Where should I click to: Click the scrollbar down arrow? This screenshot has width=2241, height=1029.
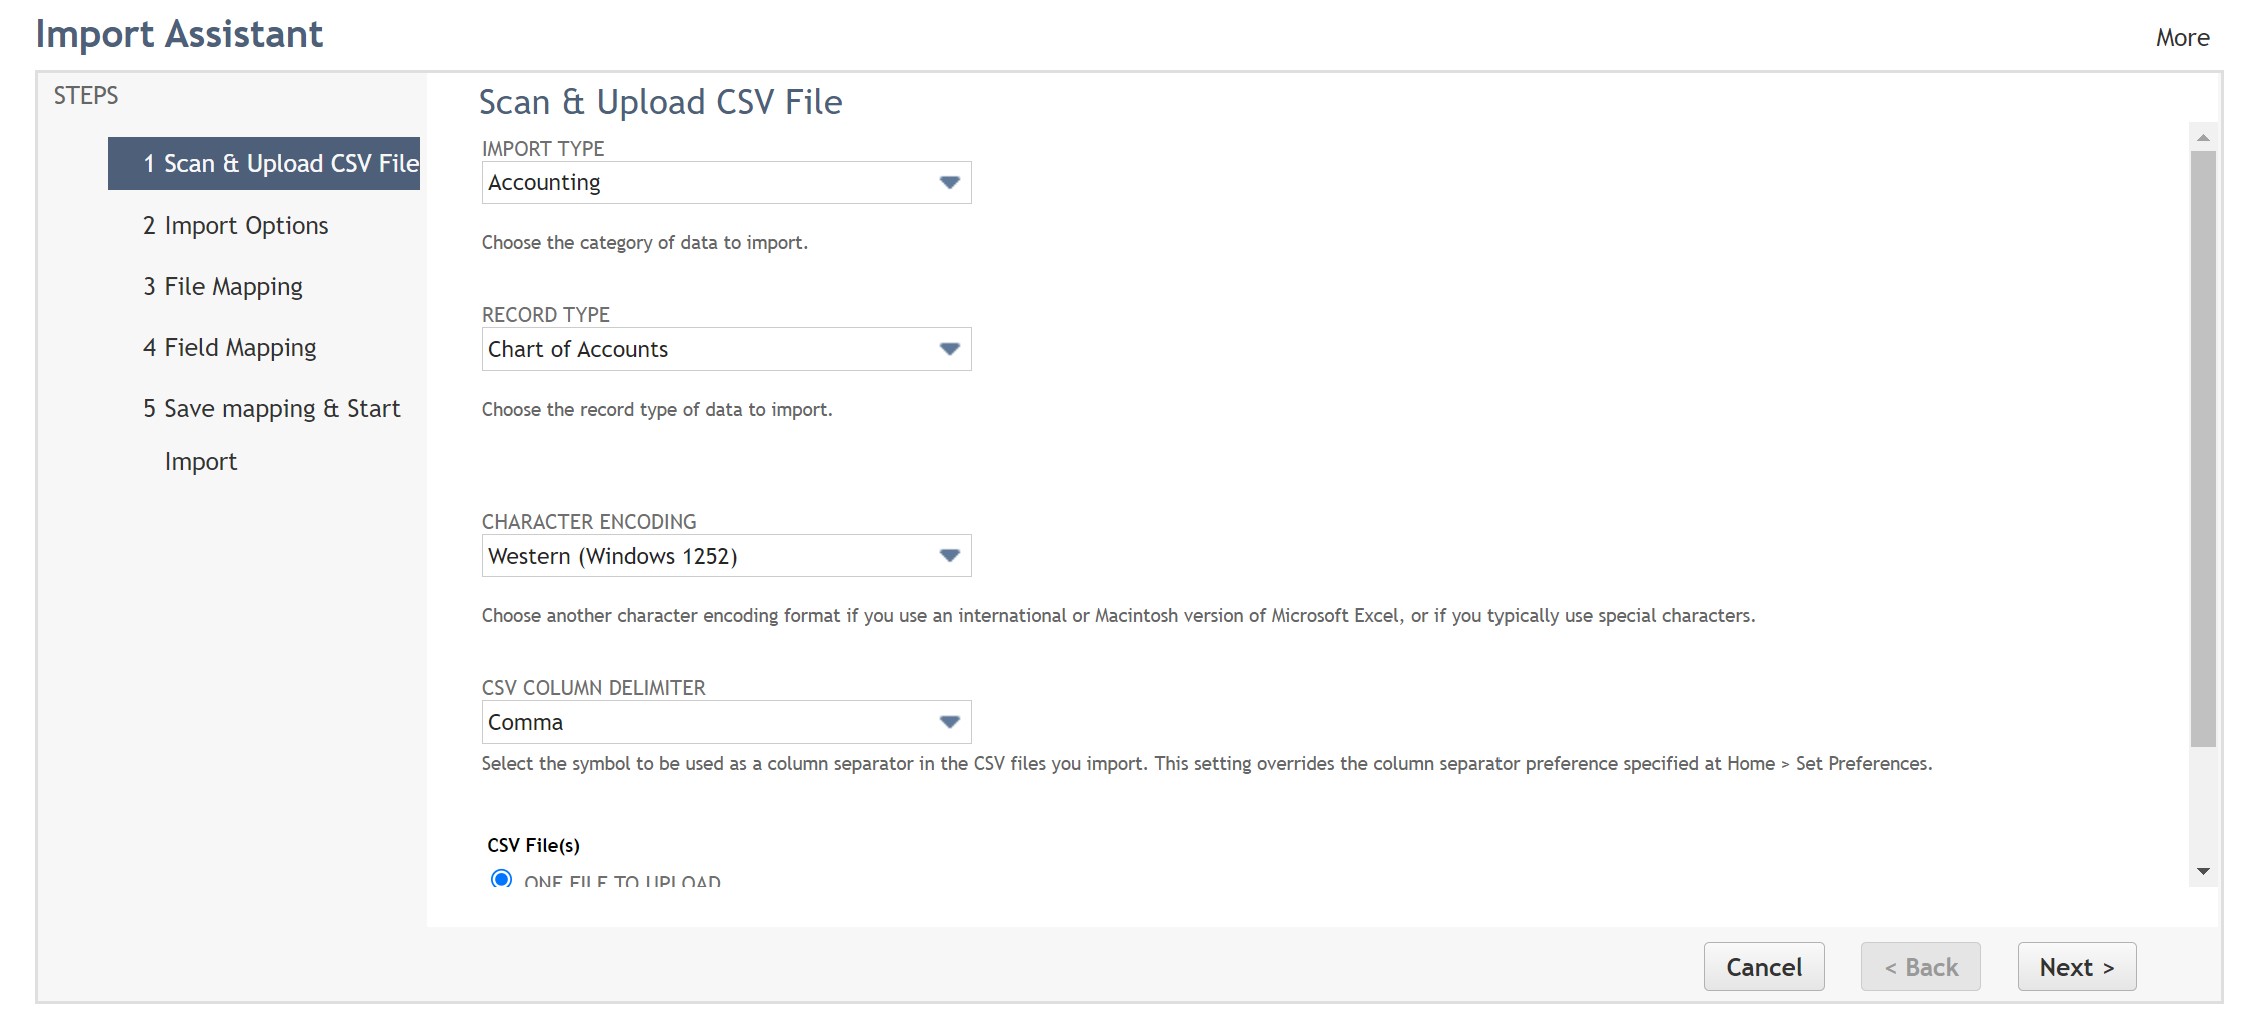(2202, 869)
